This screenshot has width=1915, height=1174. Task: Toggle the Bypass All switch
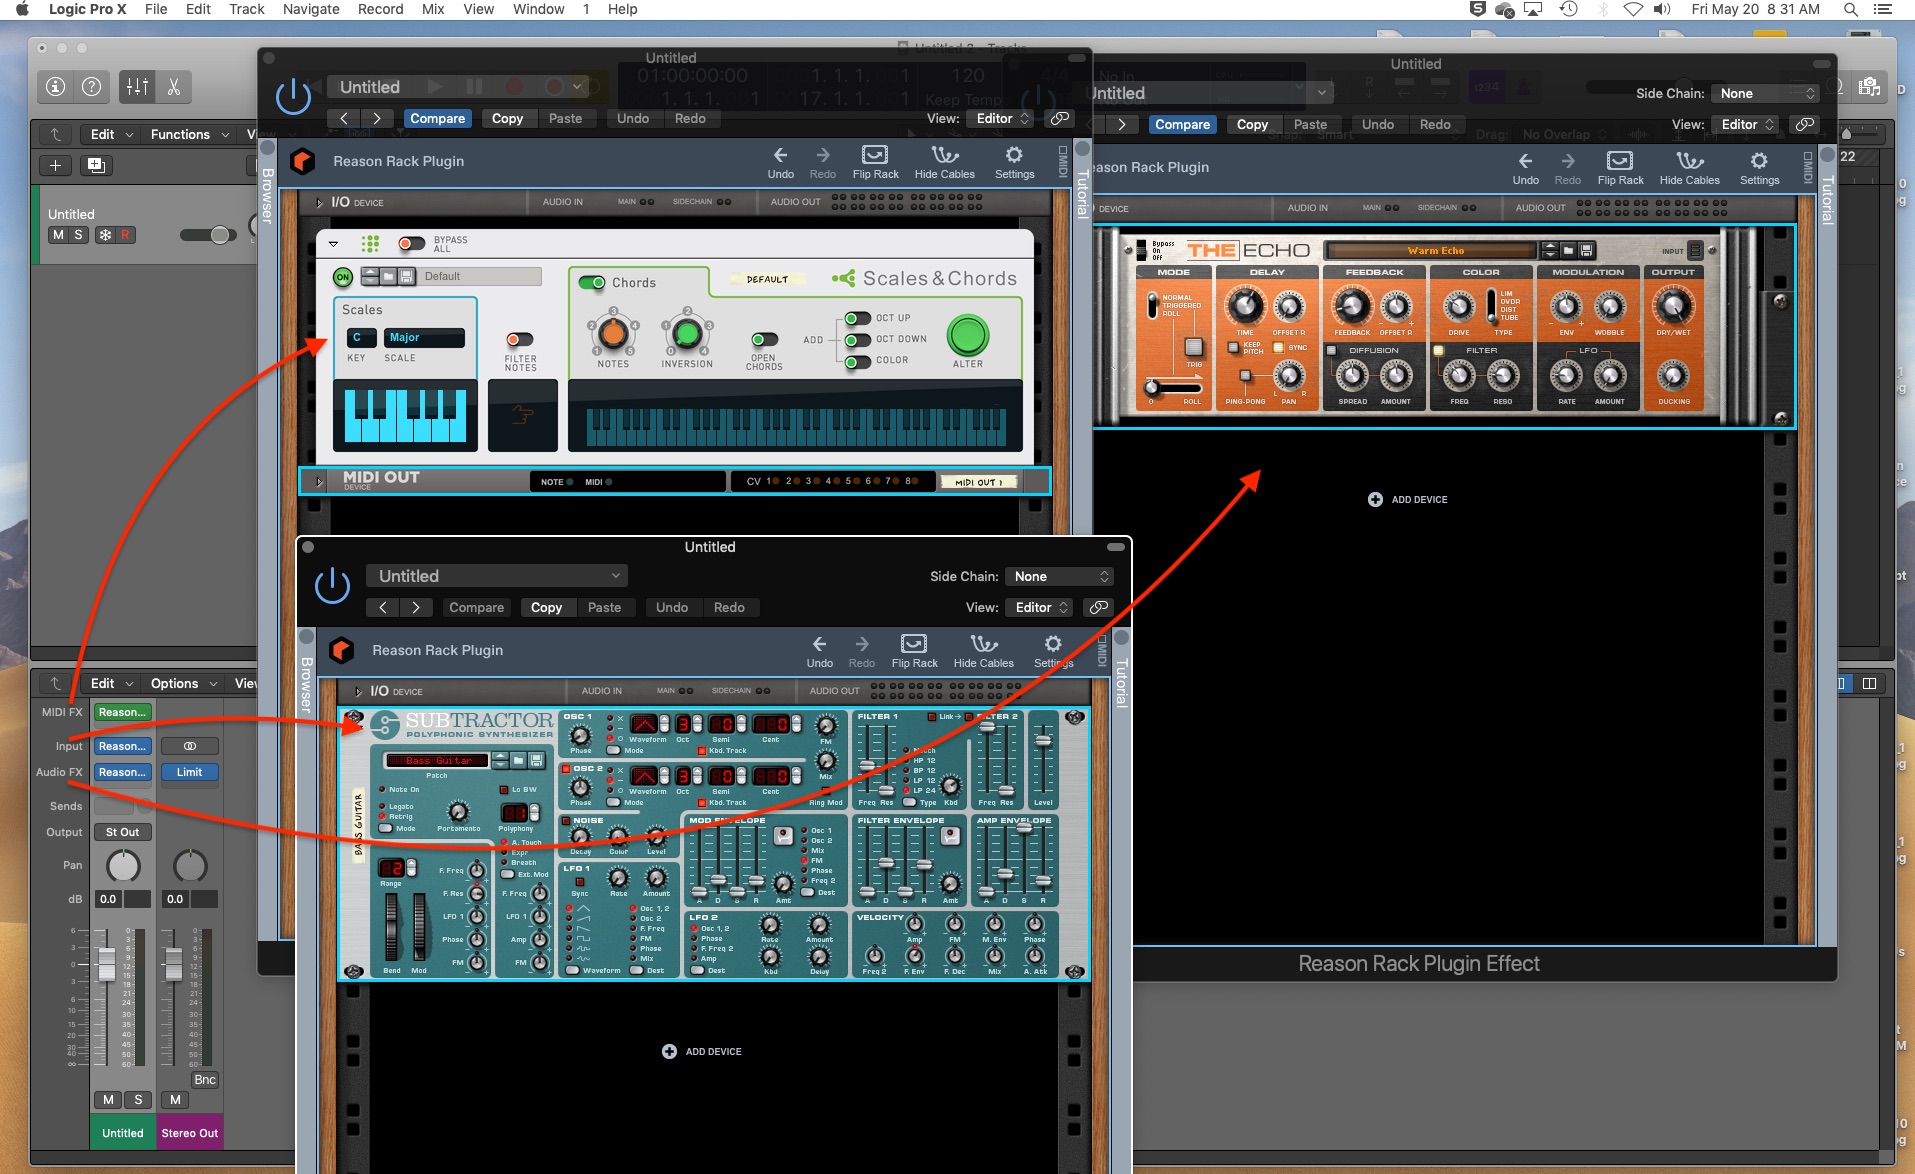(x=411, y=244)
